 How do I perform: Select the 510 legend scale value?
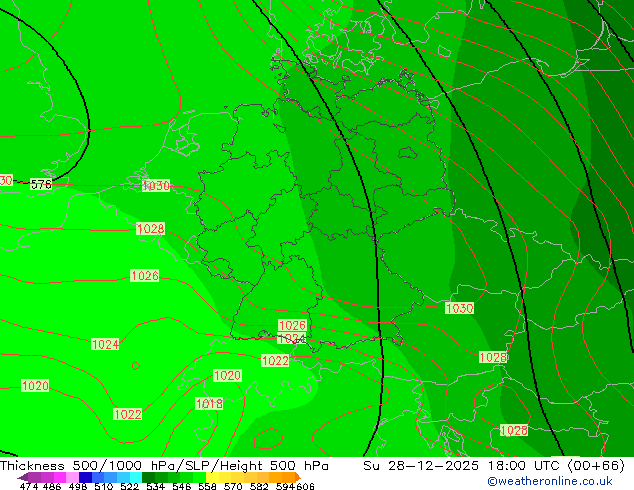[104, 486]
